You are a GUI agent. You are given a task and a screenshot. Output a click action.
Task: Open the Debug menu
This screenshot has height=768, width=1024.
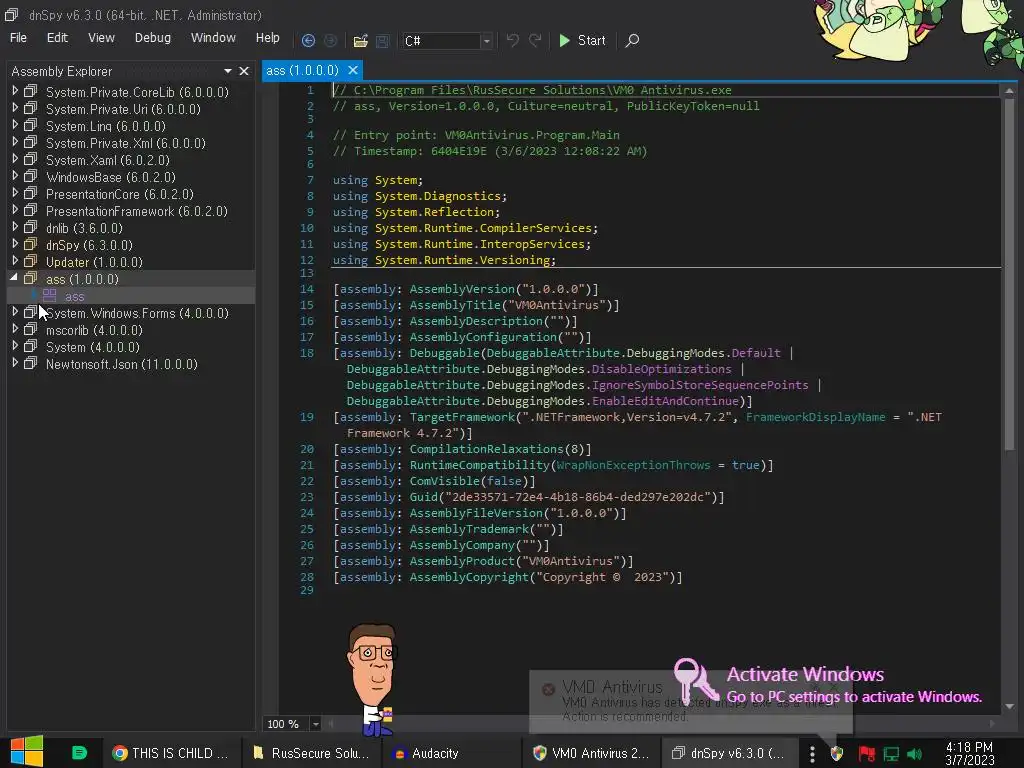(153, 38)
